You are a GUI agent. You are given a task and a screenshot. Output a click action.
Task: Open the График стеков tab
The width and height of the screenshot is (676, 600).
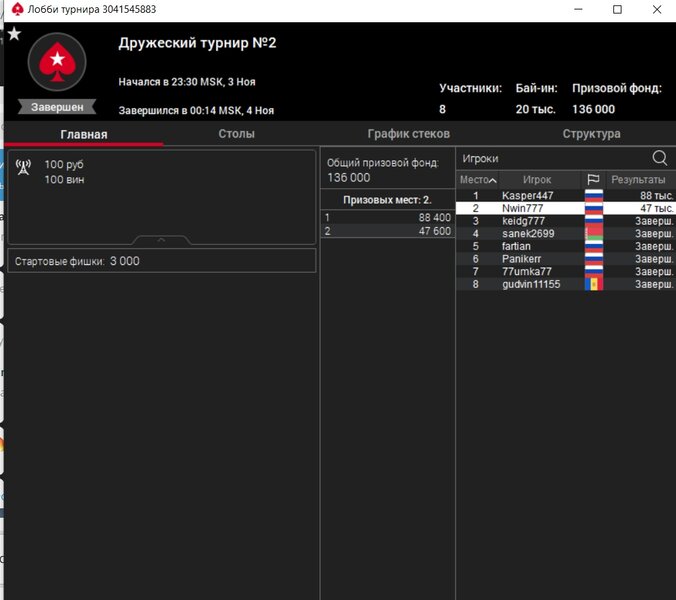pyautogui.click(x=408, y=134)
